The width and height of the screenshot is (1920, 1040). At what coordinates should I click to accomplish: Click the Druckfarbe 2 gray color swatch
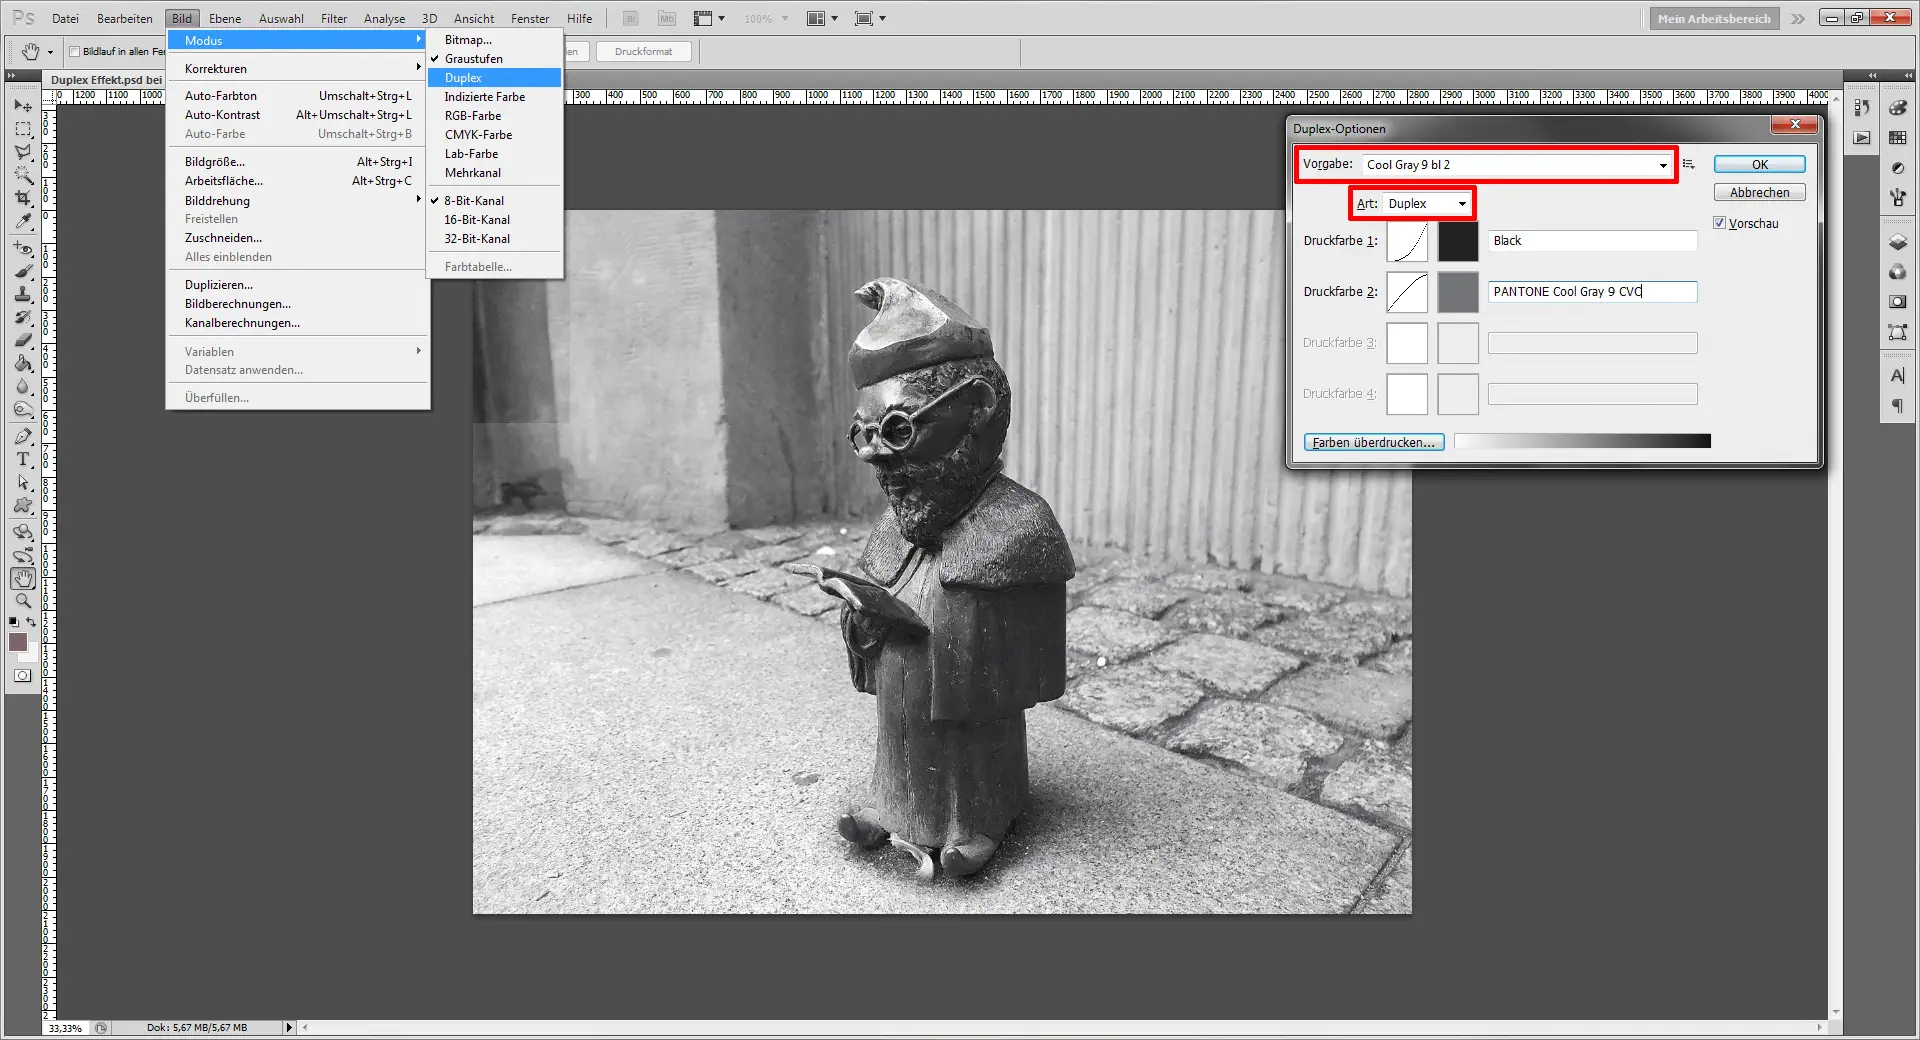click(x=1457, y=292)
